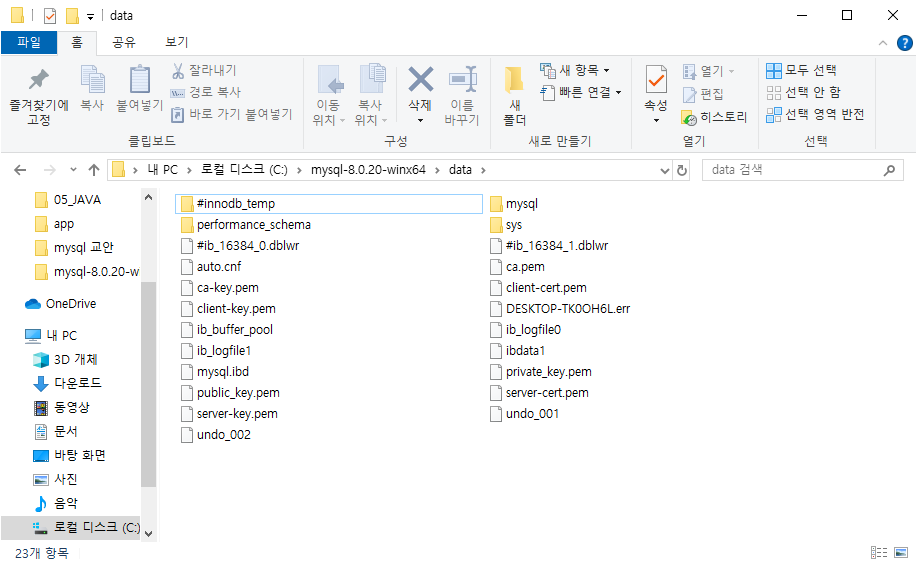The image size is (917, 566).
Task: Open customize quick access toolbar arrow
Action: click(90, 16)
